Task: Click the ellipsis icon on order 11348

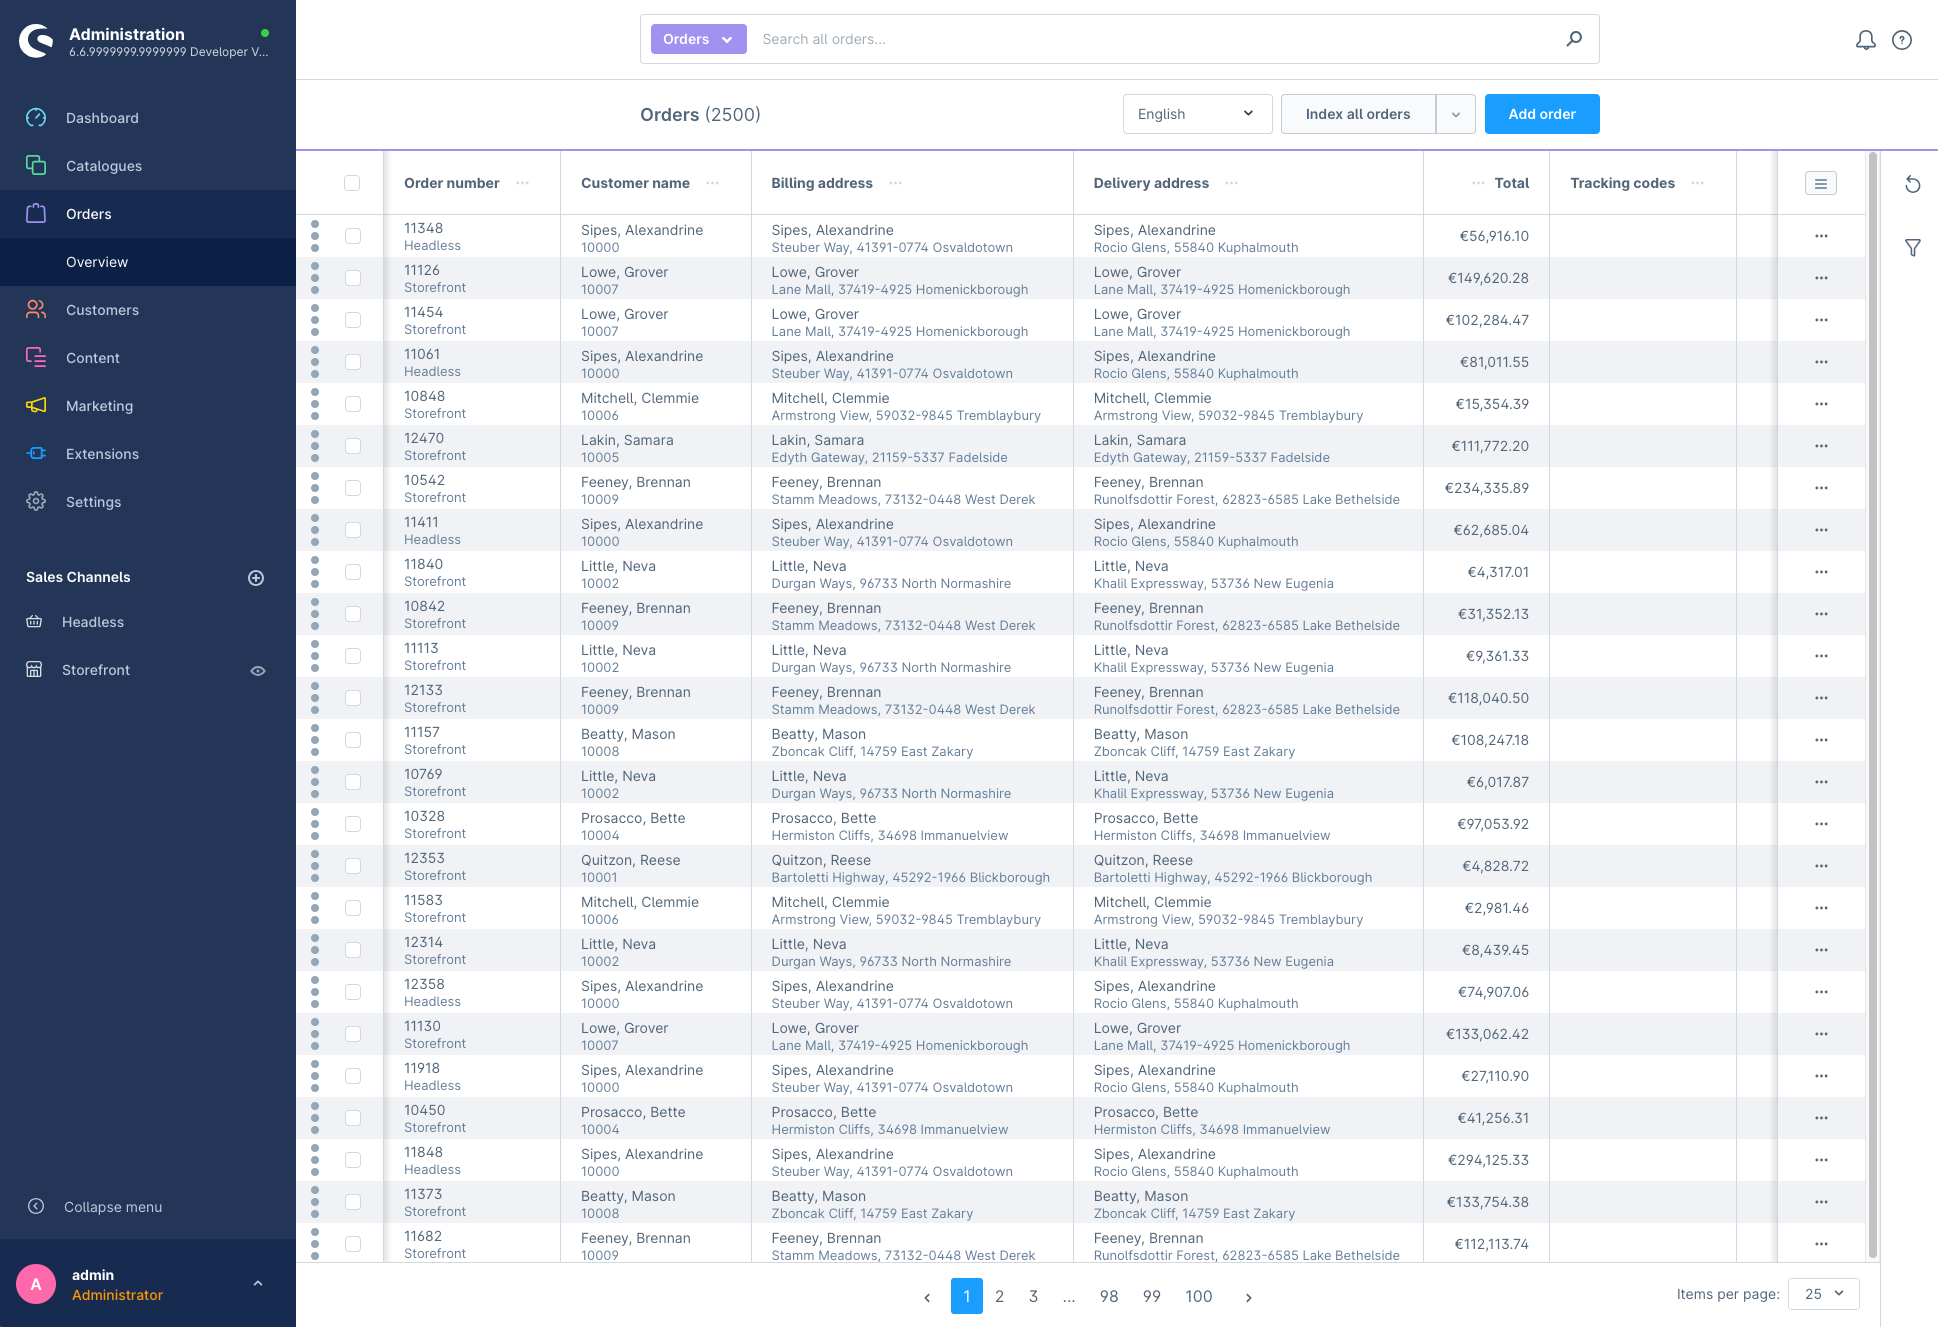Action: click(1822, 236)
